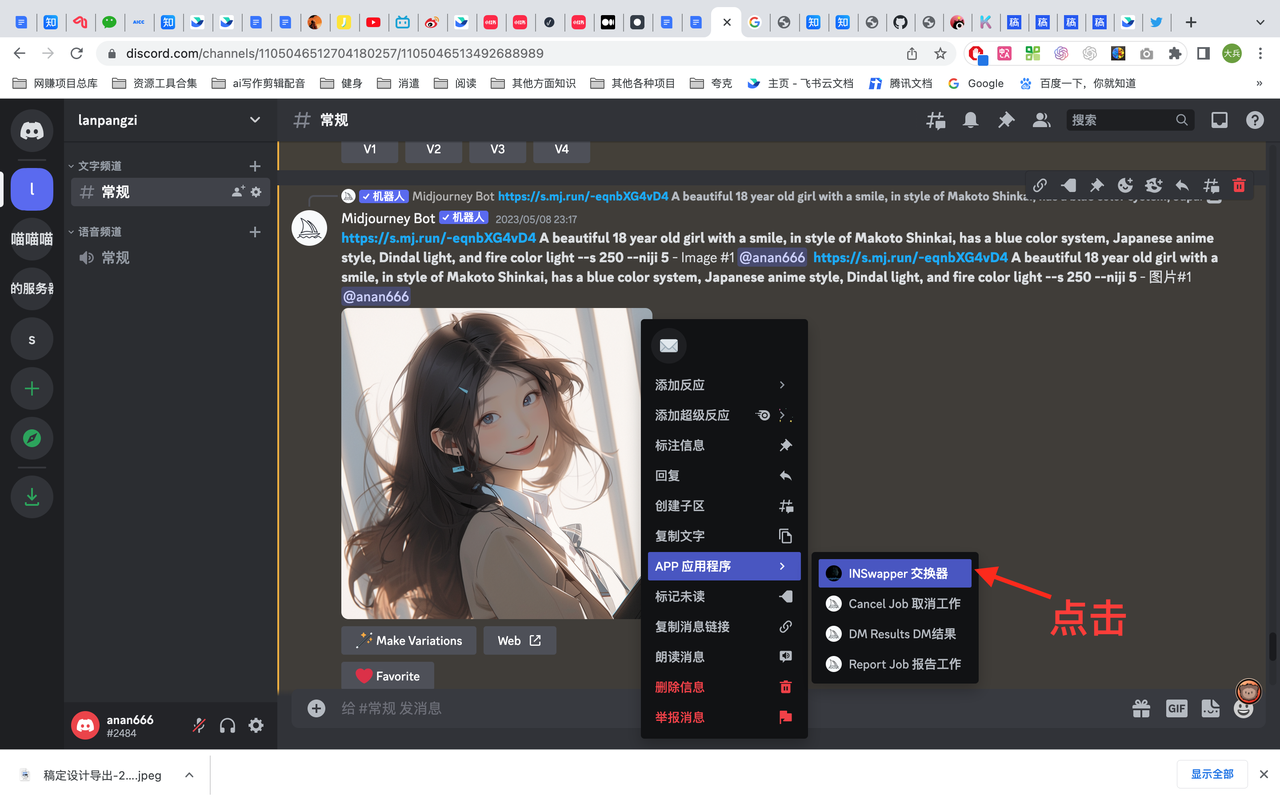
Task: Open emoji picker in message bar
Action: [1244, 708]
